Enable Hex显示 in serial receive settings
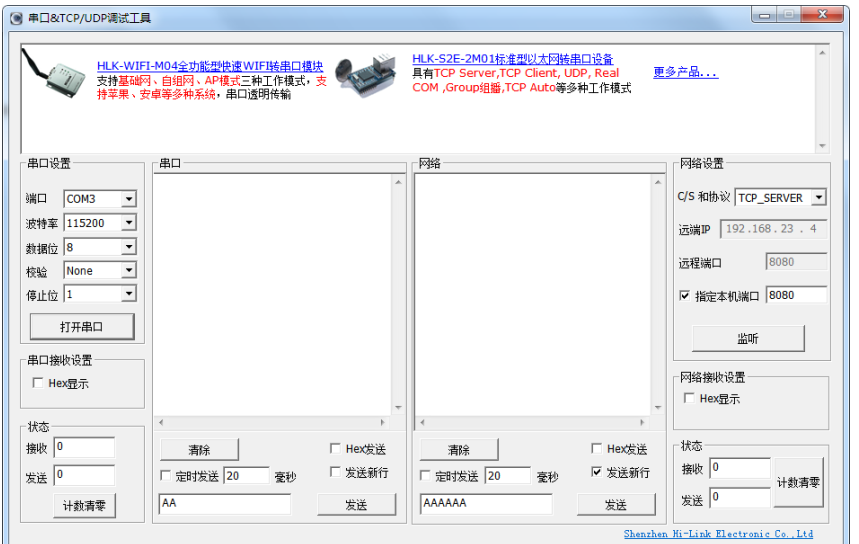The height and width of the screenshot is (544, 859). pyautogui.click(x=39, y=383)
